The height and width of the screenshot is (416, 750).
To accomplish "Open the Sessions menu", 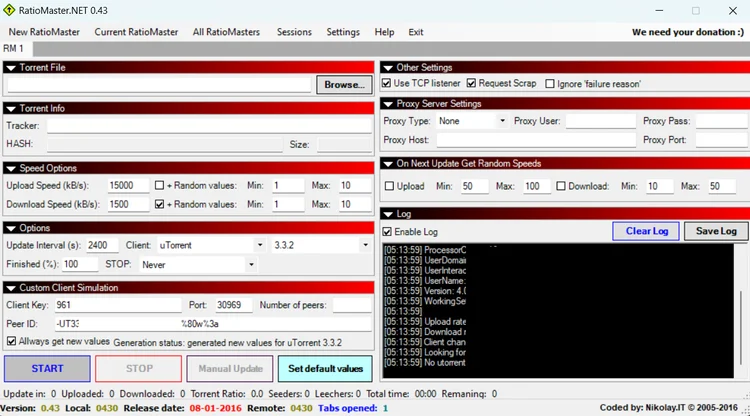I will 294,32.
